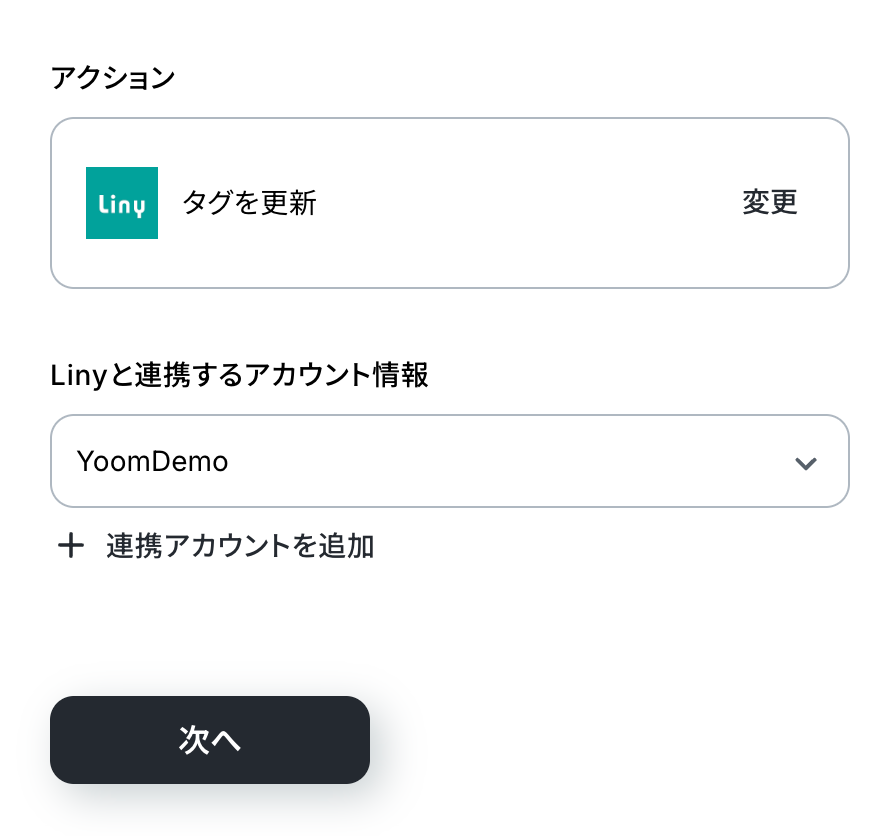
Task: Click the アクション section heading
Action: coord(112,78)
